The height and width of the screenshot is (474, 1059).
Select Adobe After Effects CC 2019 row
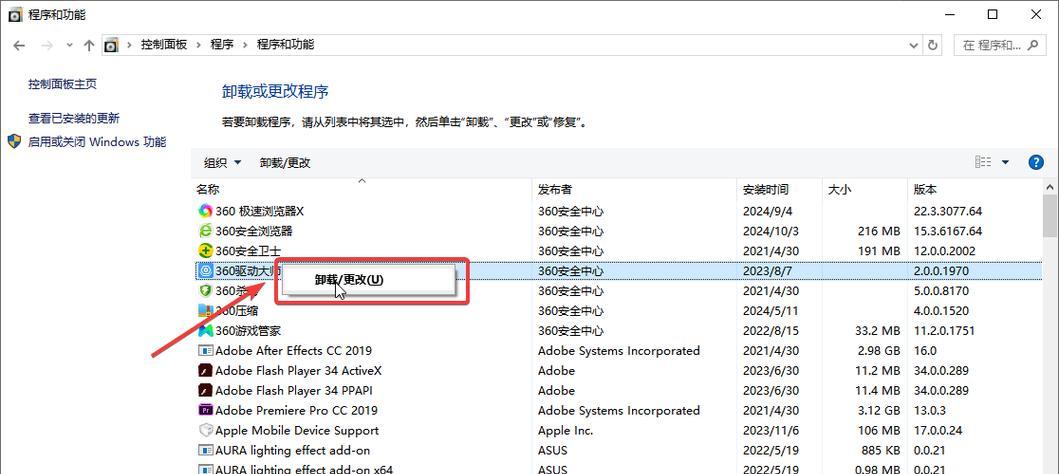pyautogui.click(x=618, y=350)
